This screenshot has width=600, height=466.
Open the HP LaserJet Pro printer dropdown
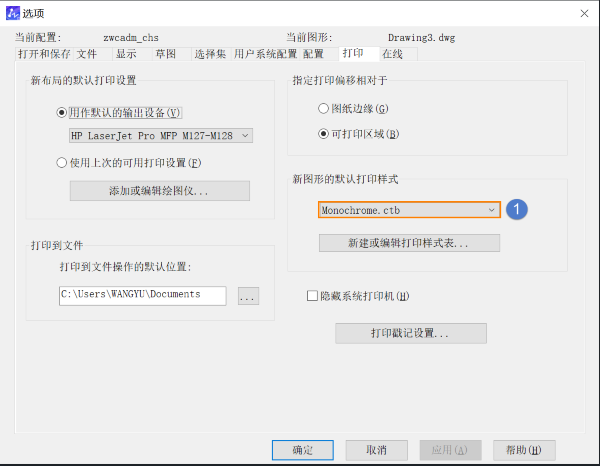coord(161,135)
